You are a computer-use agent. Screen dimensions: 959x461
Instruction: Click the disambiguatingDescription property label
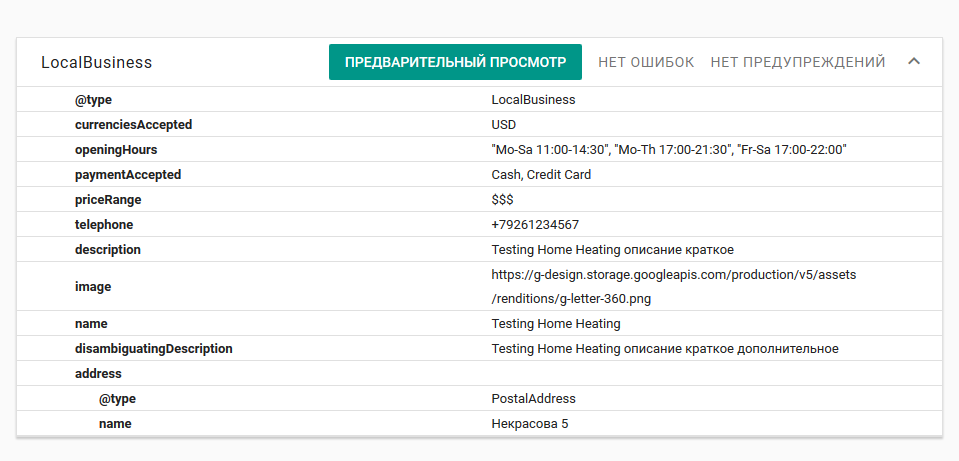(154, 349)
